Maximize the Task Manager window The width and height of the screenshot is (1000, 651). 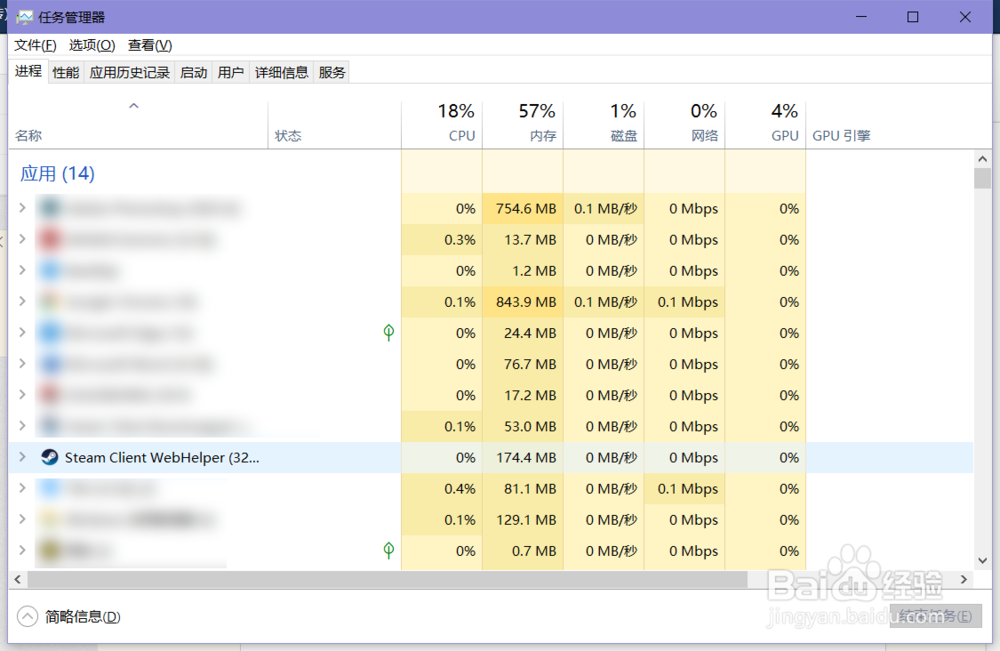point(913,17)
